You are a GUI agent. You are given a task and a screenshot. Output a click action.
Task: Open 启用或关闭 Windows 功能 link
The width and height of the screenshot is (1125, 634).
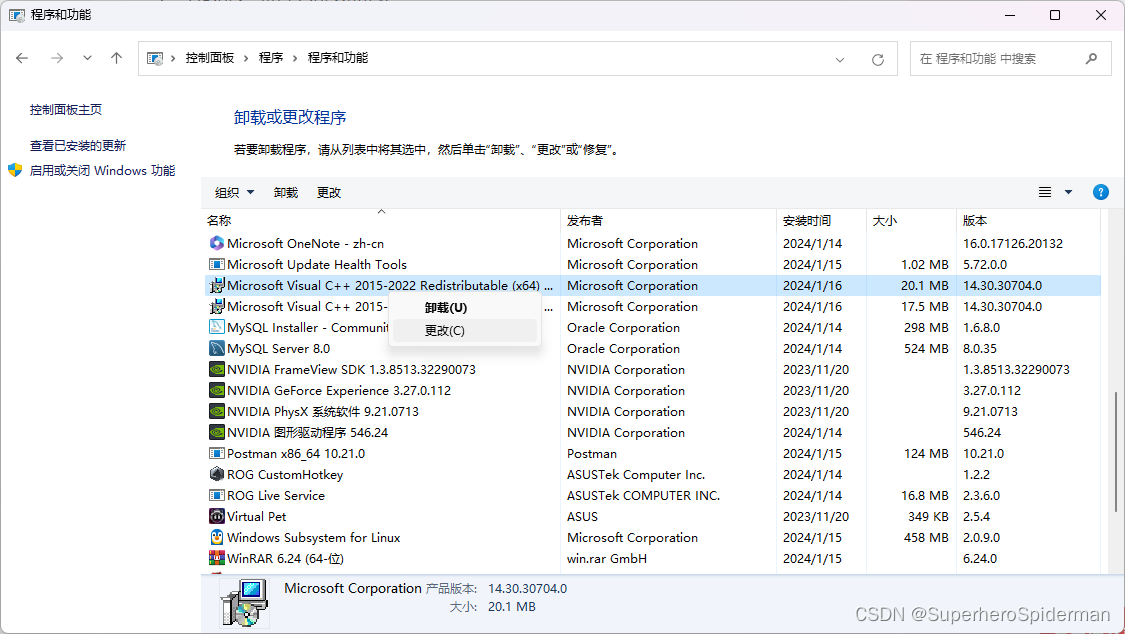click(x=103, y=171)
